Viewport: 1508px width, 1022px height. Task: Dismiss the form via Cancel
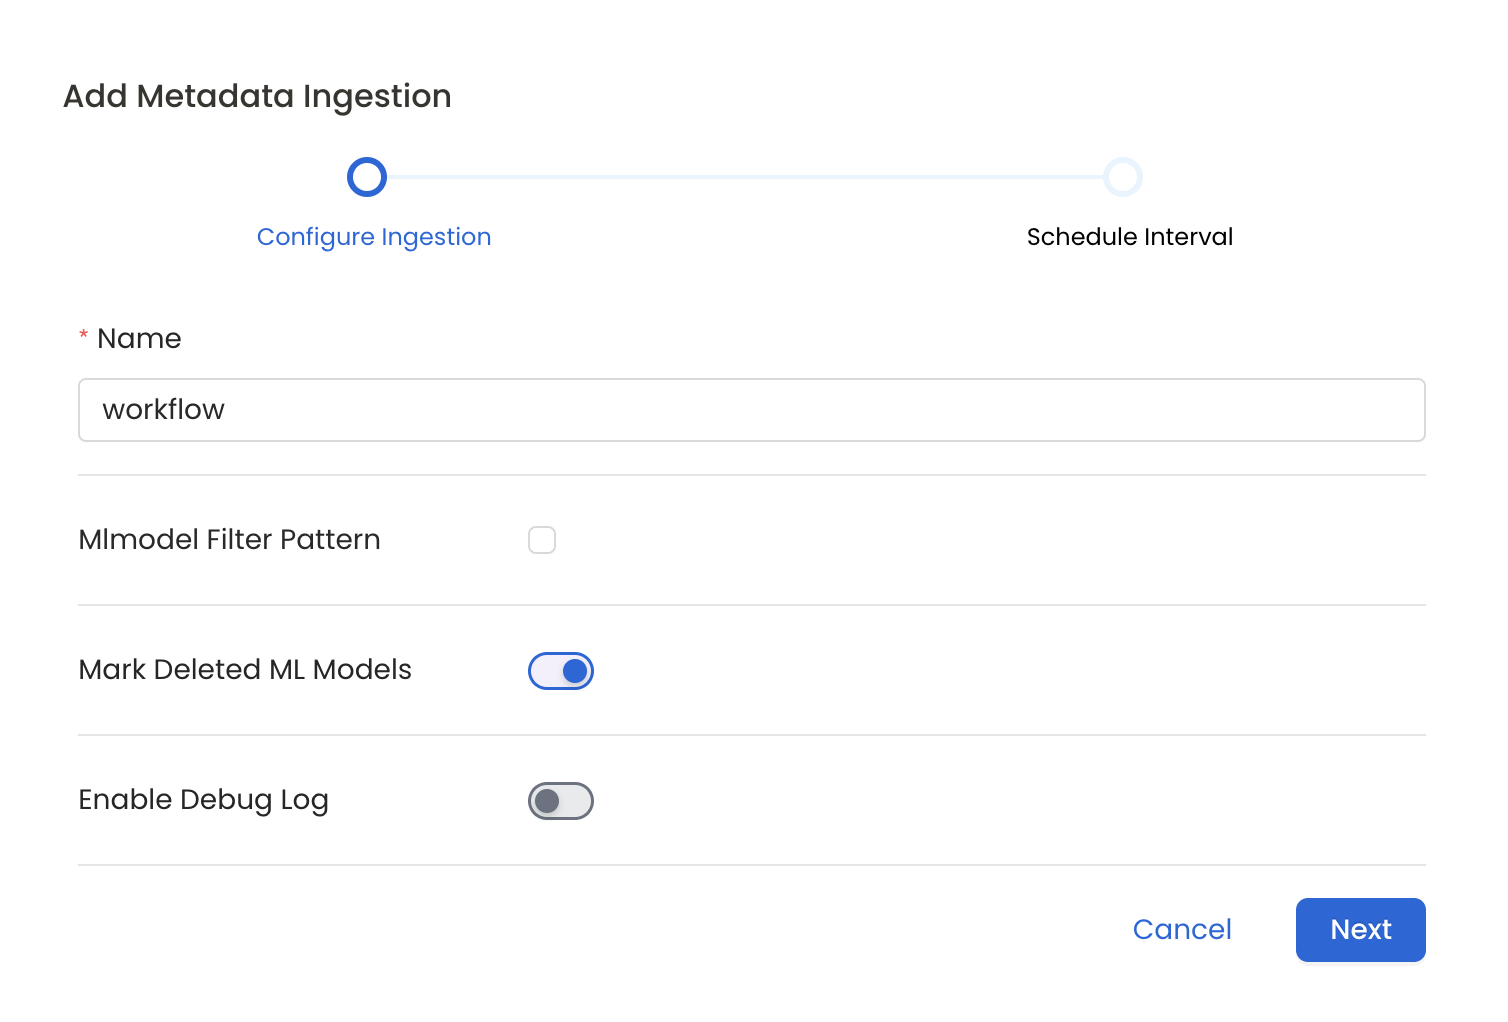[1181, 929]
